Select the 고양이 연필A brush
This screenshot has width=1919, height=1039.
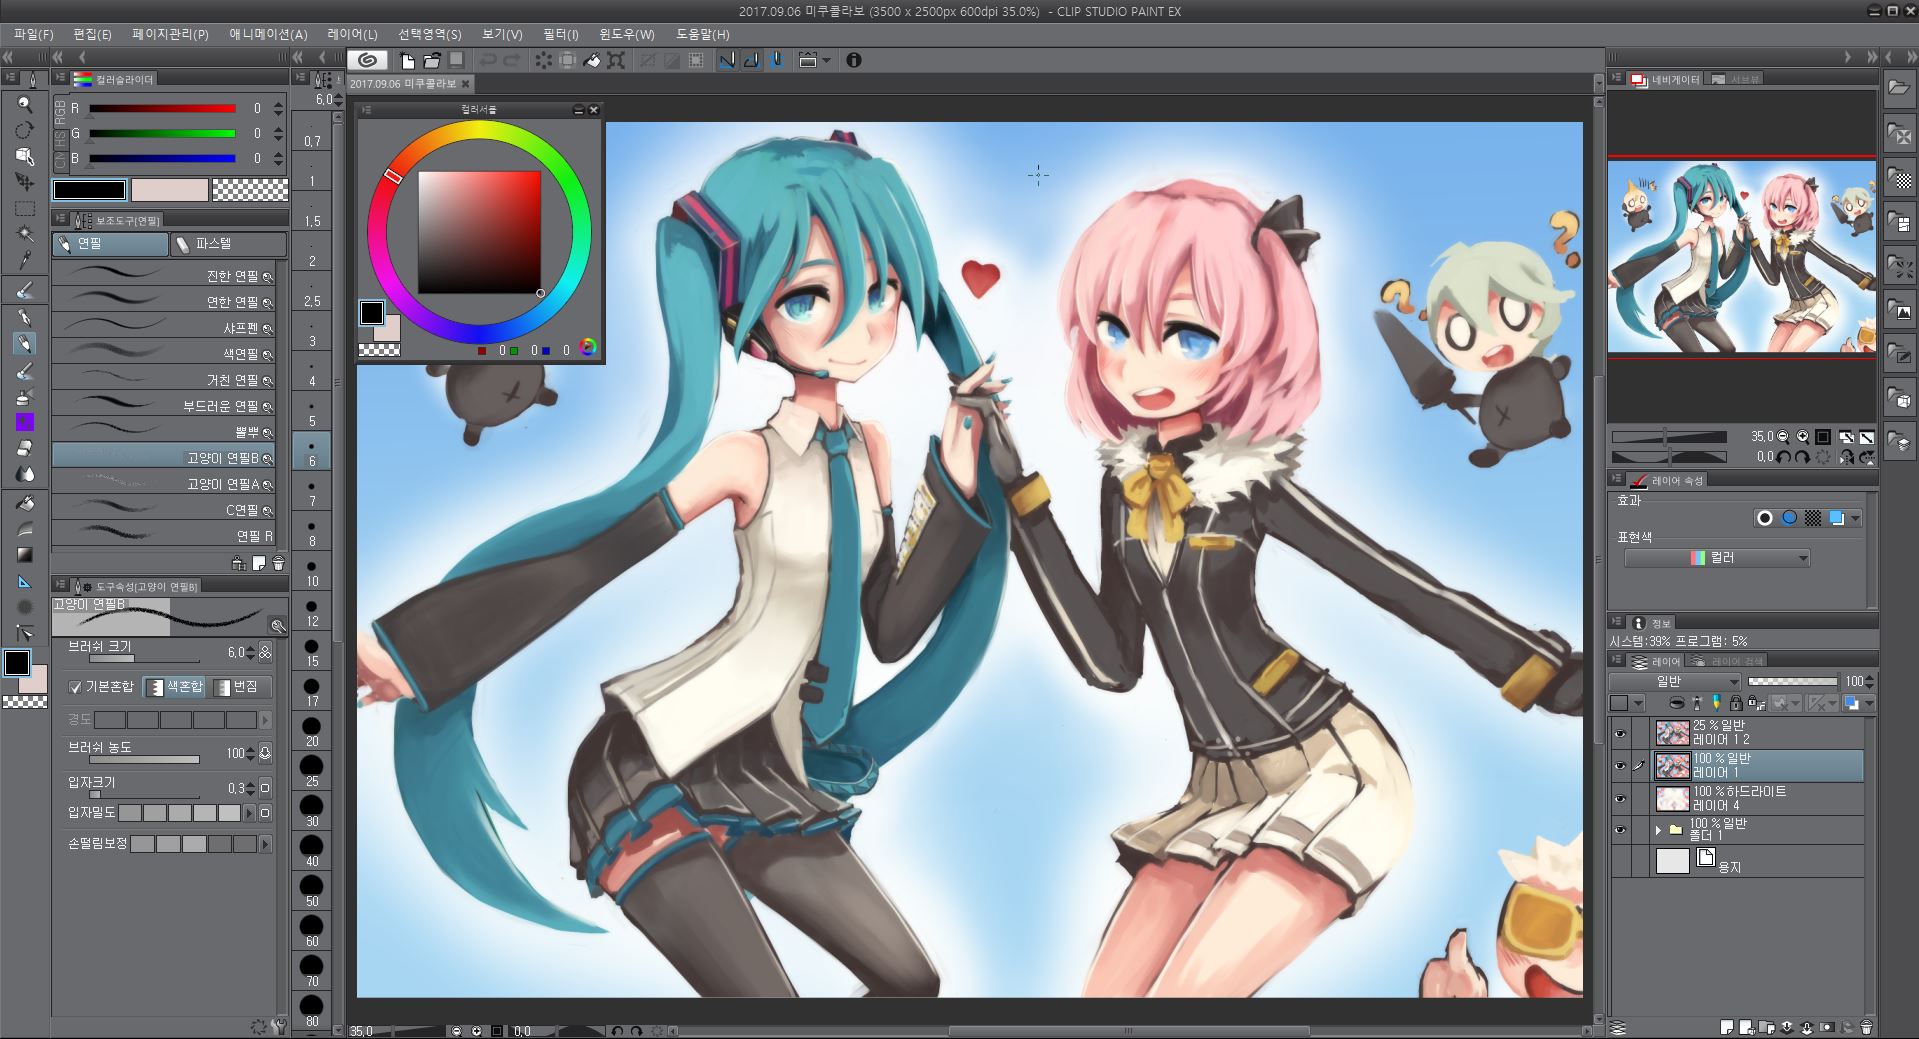point(164,483)
